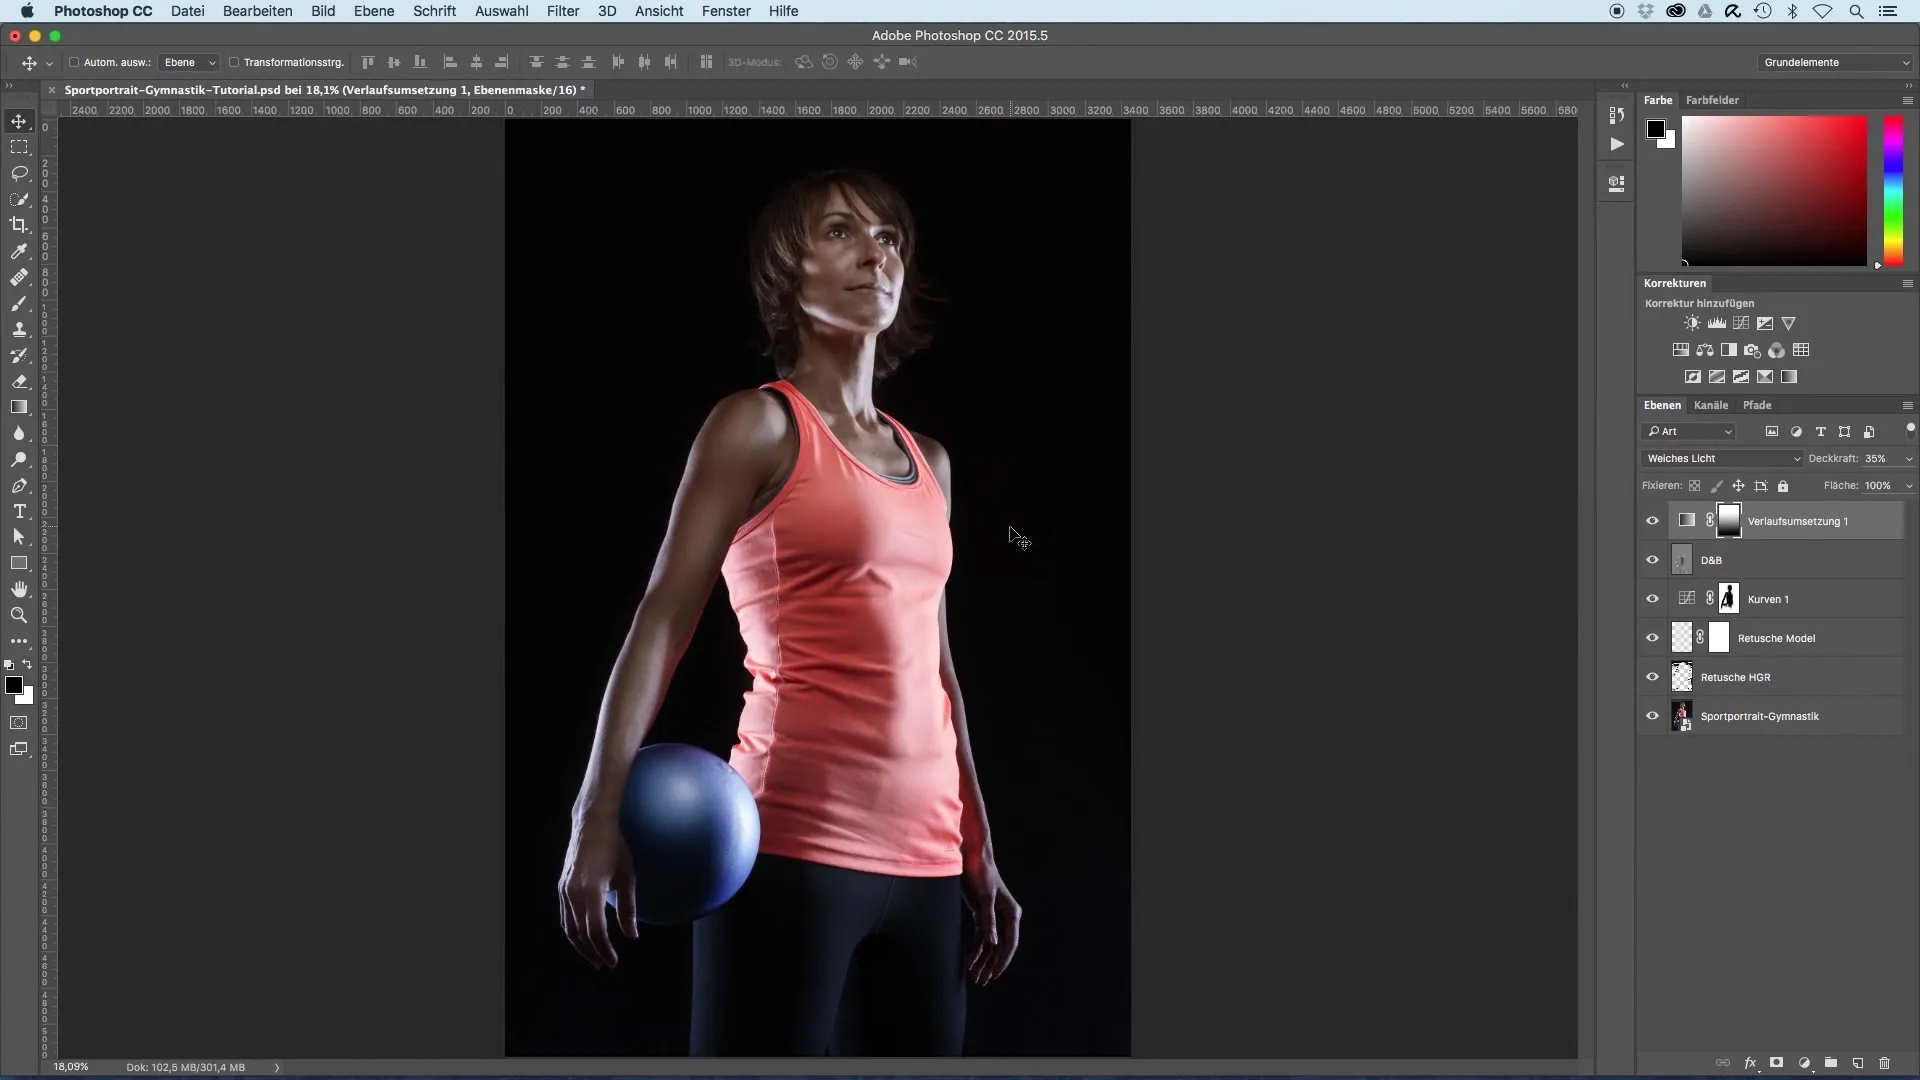Select the Clone Stamp tool
Viewport: 1920px width, 1080px height.
19,329
